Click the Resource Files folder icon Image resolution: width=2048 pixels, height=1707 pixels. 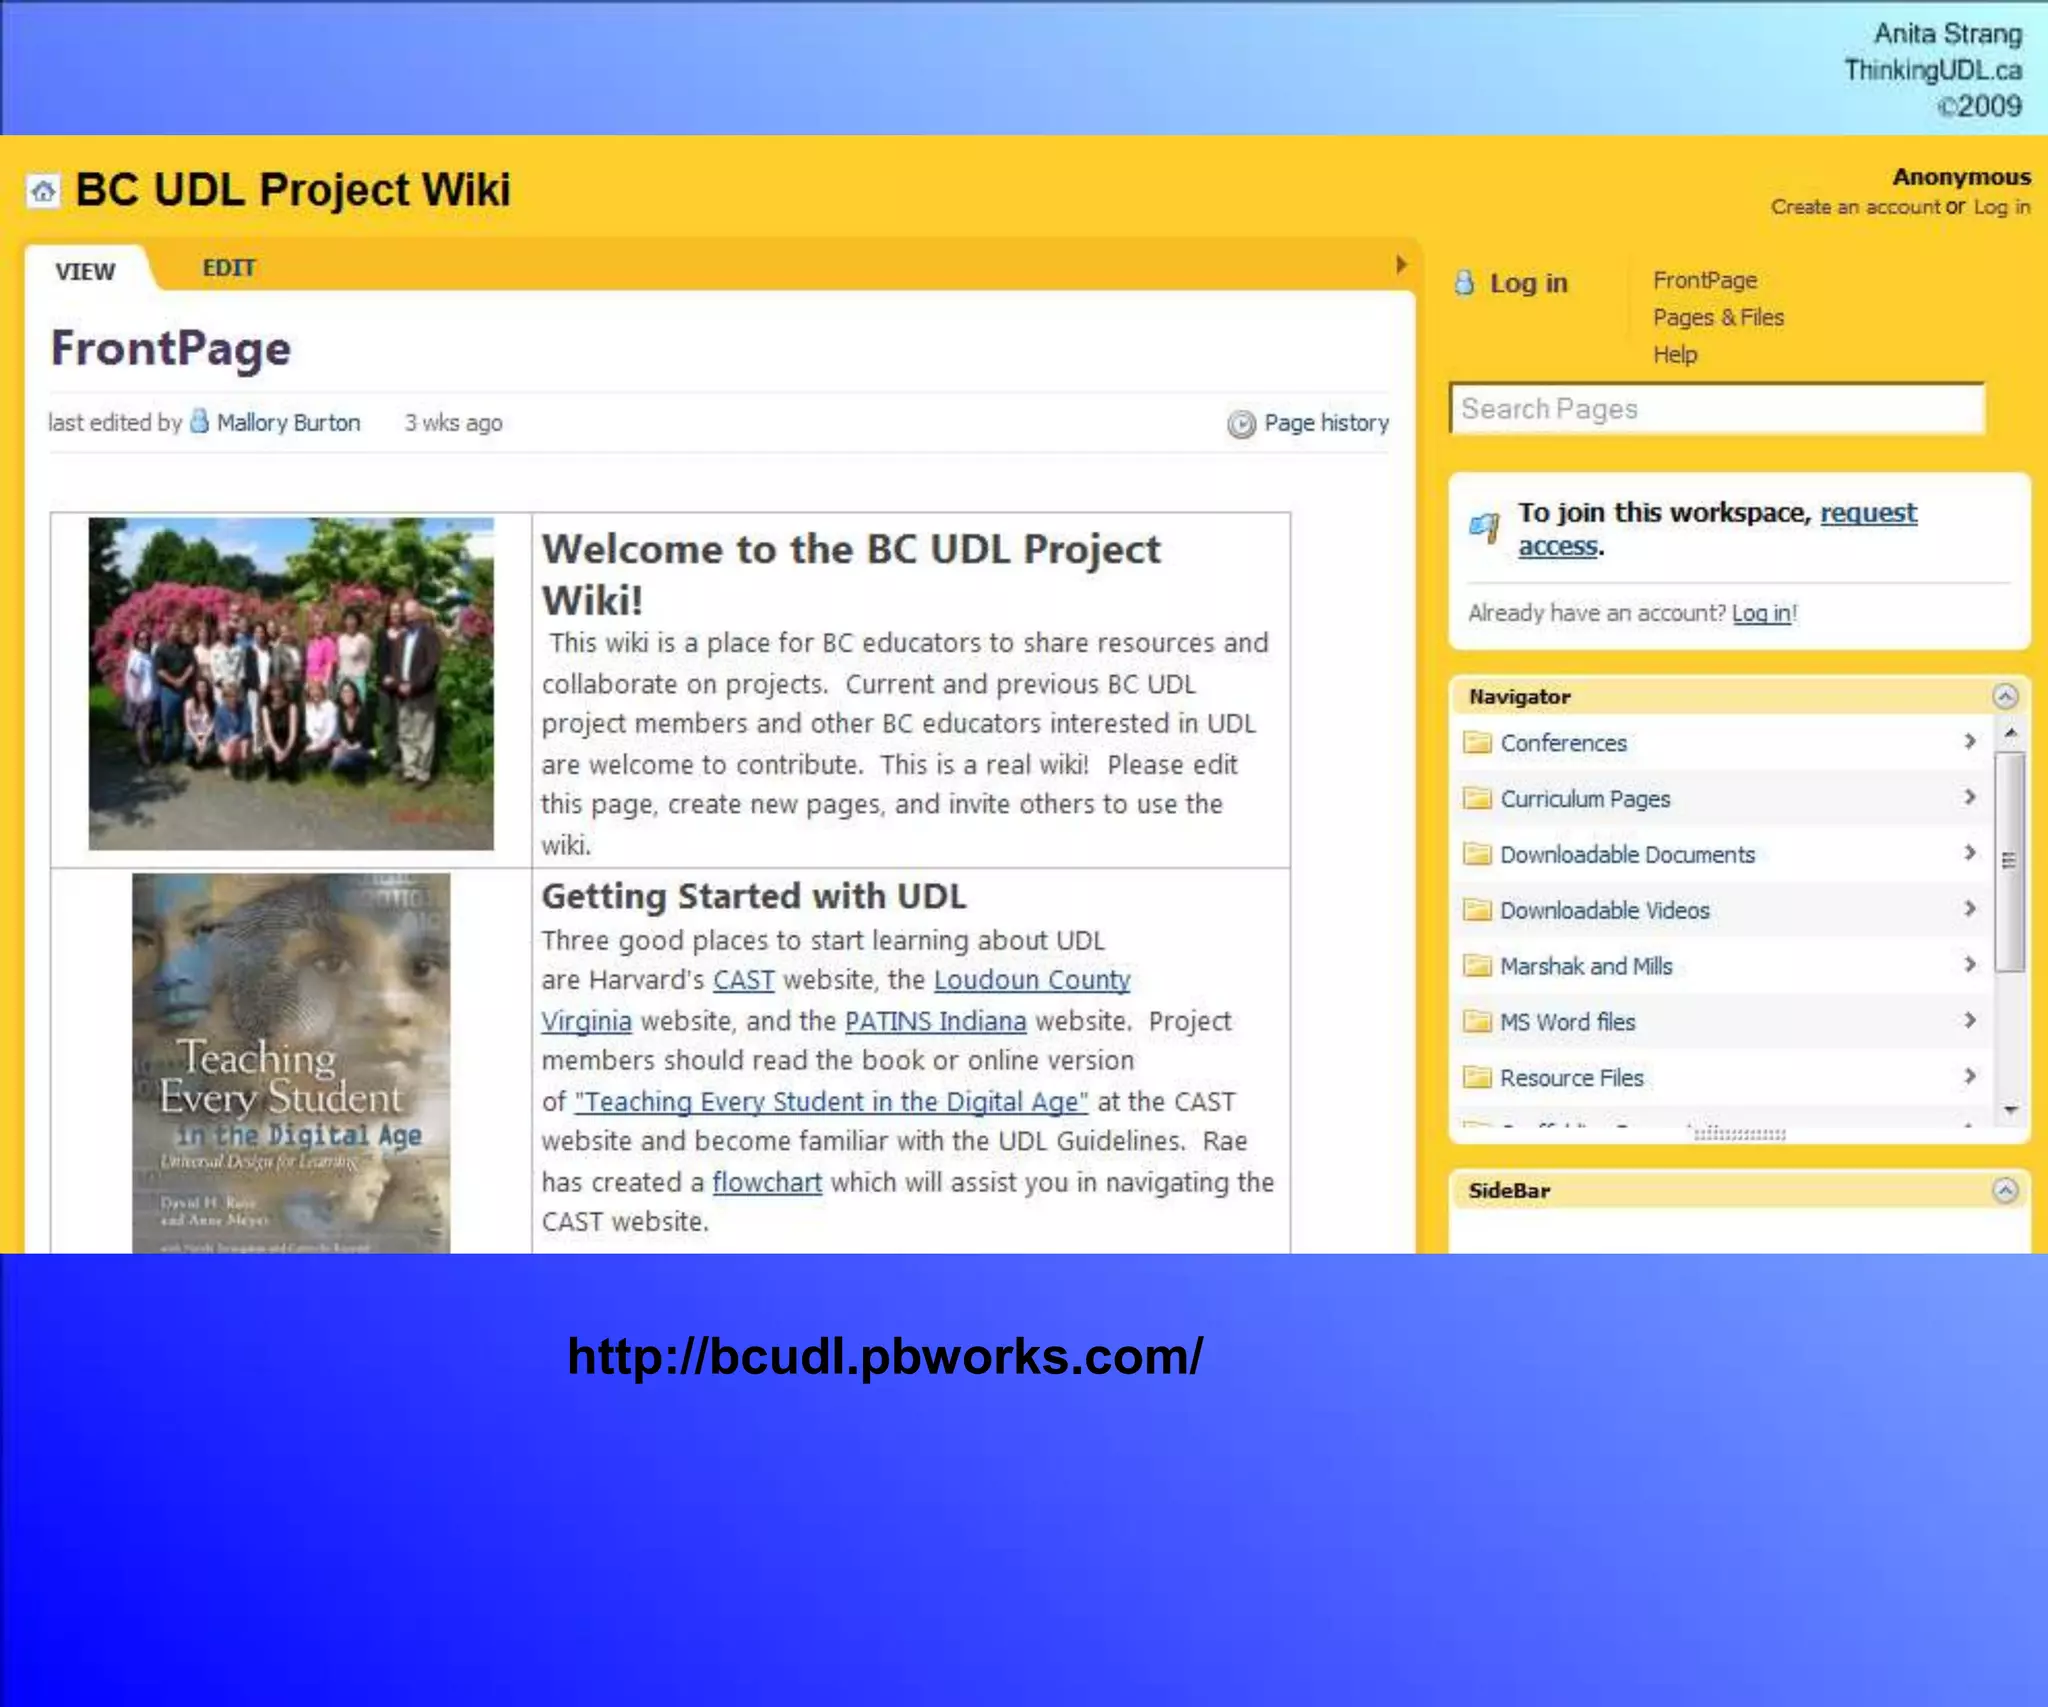[x=1477, y=1077]
